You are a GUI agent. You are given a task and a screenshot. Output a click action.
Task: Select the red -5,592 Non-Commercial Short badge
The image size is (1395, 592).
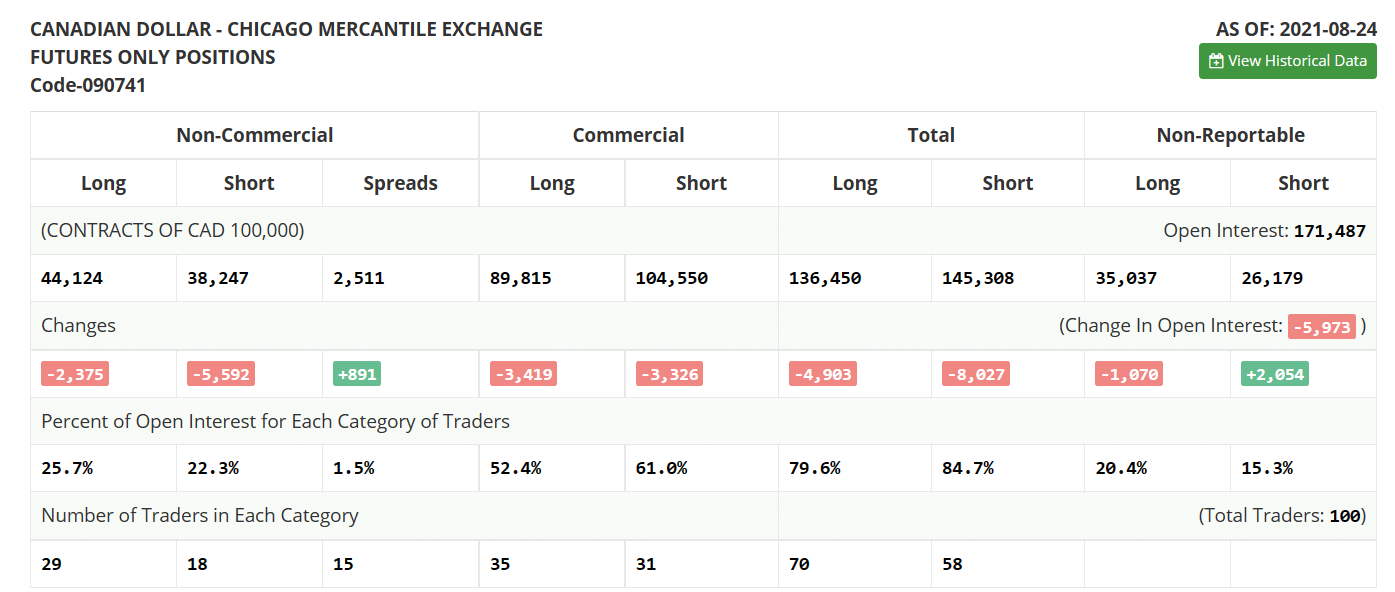(x=218, y=373)
